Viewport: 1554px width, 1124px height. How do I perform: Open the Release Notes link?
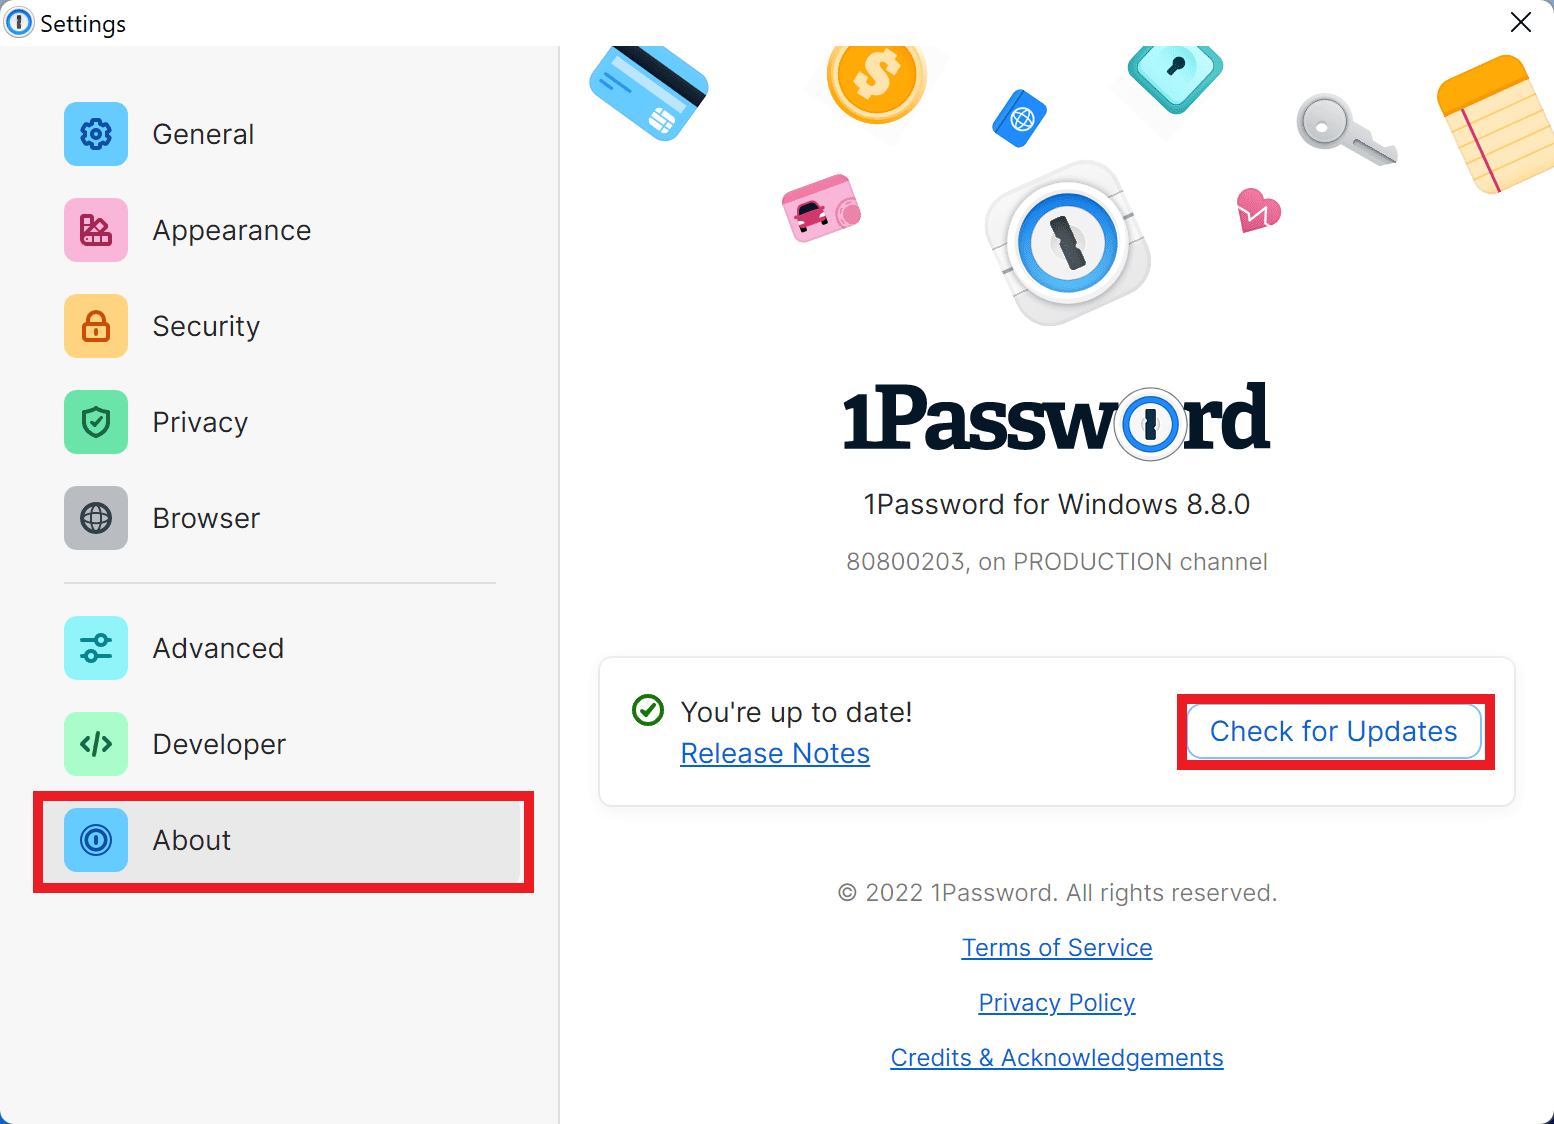(x=775, y=753)
